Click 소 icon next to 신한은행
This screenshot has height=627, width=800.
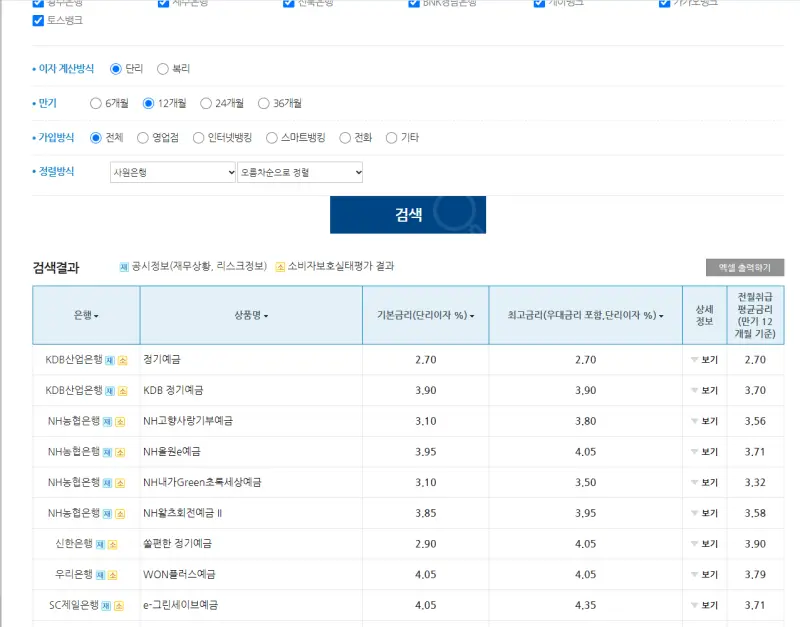pos(112,545)
